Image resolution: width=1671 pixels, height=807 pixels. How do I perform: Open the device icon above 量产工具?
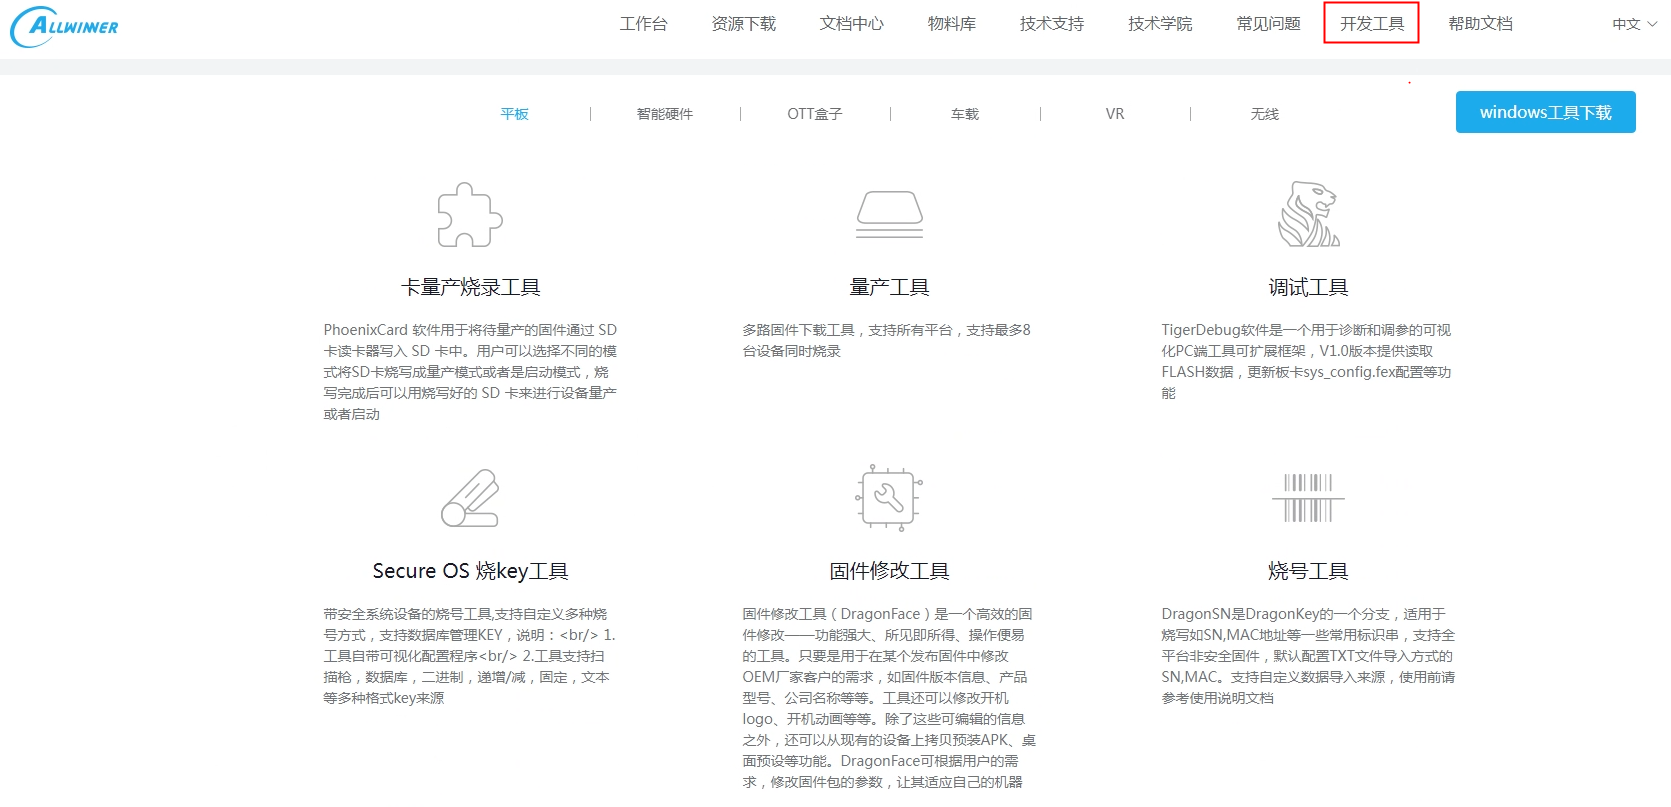(x=889, y=214)
